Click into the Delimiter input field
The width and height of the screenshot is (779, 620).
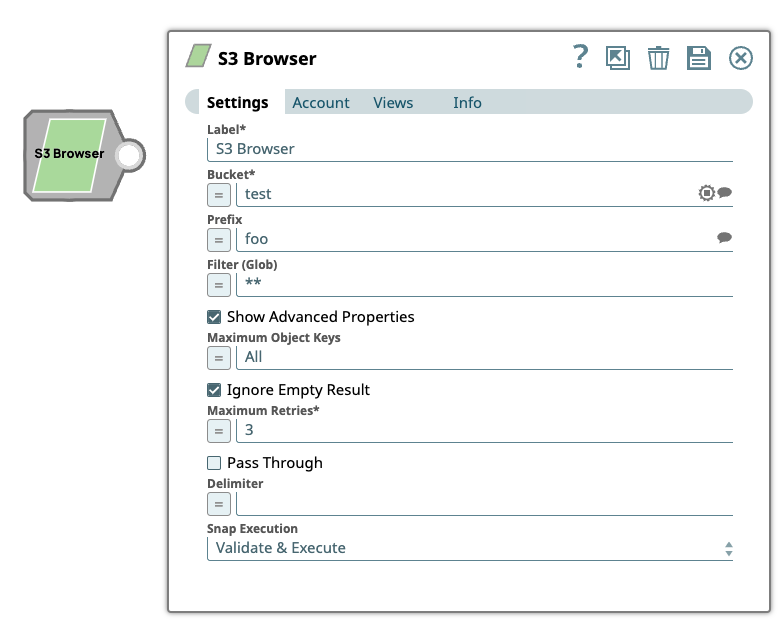[x=484, y=503]
